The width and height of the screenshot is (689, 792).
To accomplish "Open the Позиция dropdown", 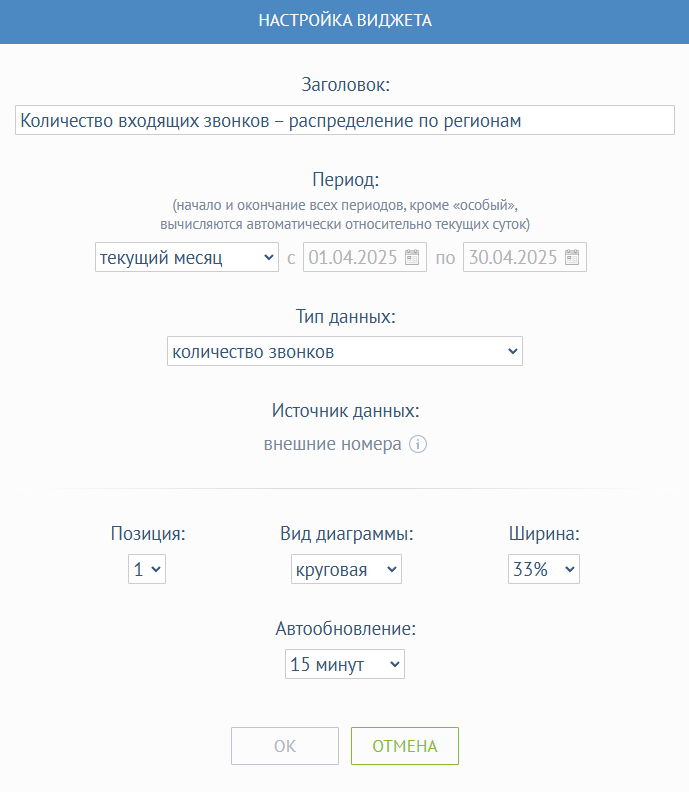I will [x=147, y=569].
